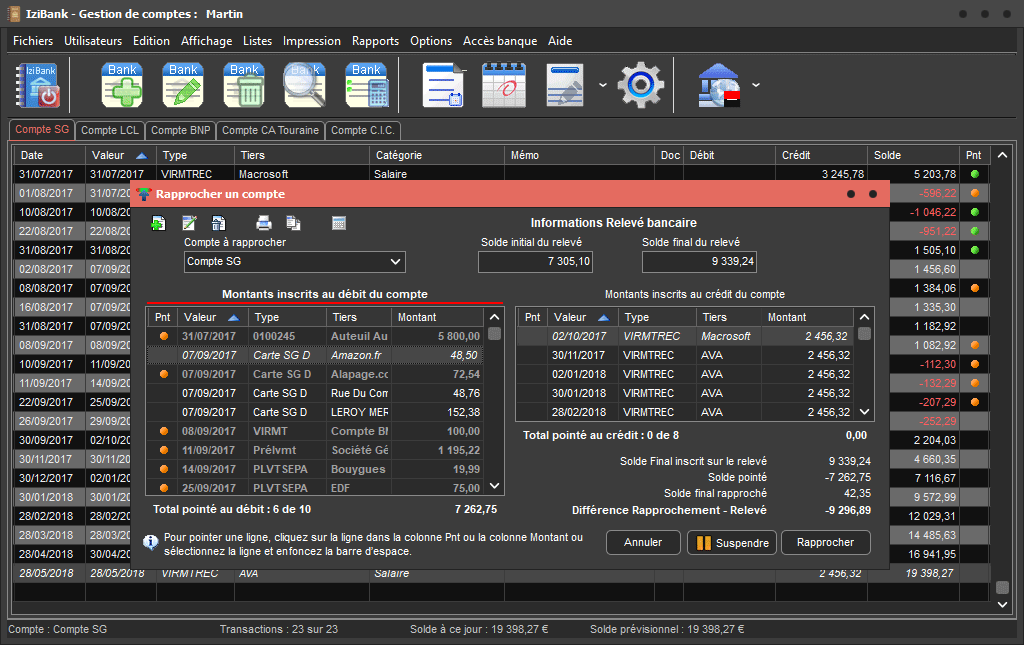Click the debit list vertical scrollbar thumb
The image size is (1024, 645).
click(494, 334)
